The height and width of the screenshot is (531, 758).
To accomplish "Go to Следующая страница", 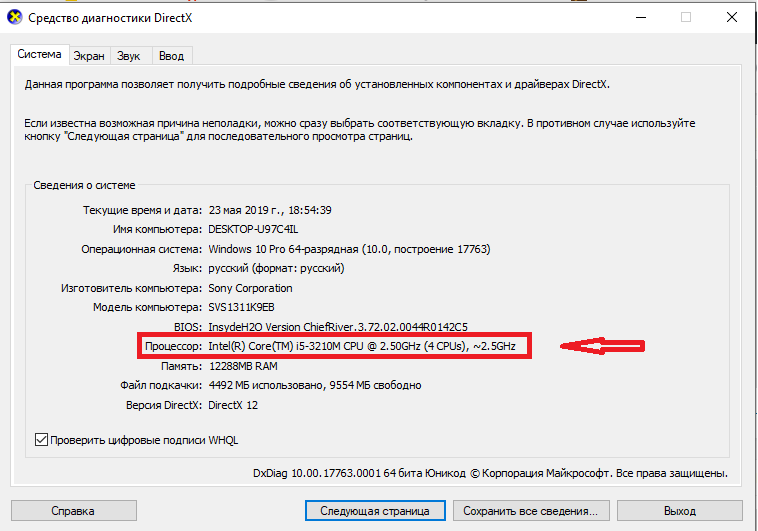I will pyautogui.click(x=375, y=511).
